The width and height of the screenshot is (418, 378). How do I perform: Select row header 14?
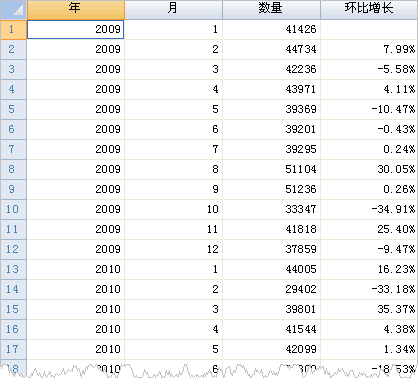tap(13, 290)
